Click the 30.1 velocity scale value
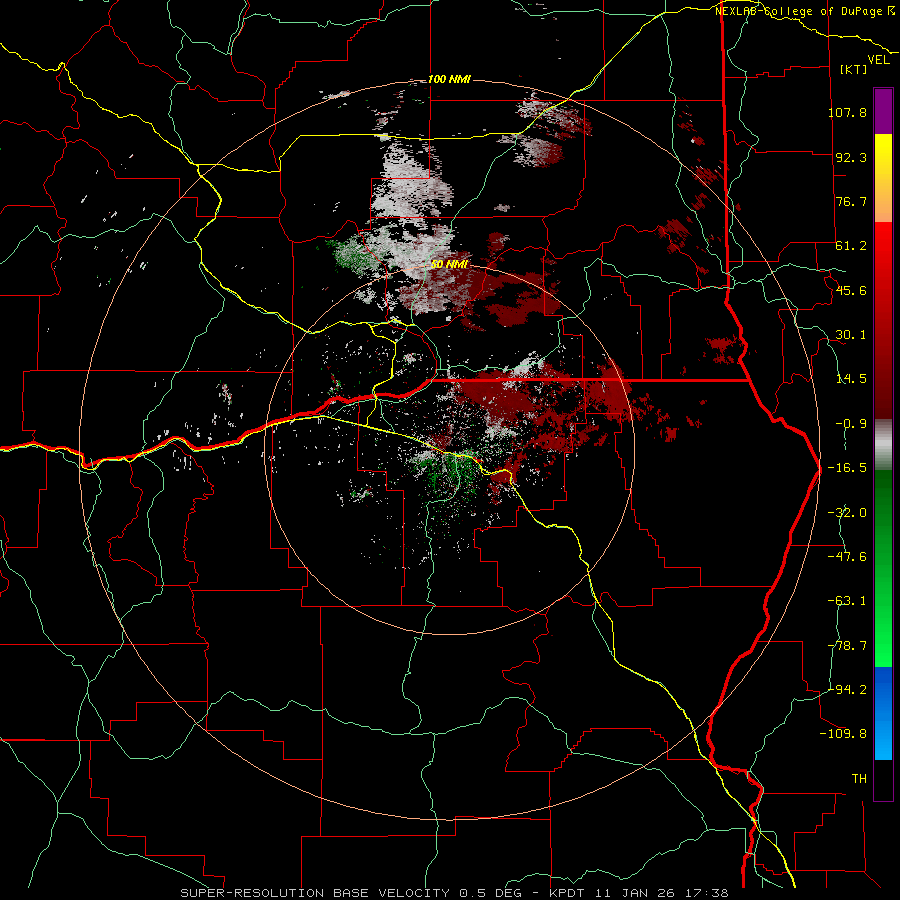The image size is (900, 900). 851,335
